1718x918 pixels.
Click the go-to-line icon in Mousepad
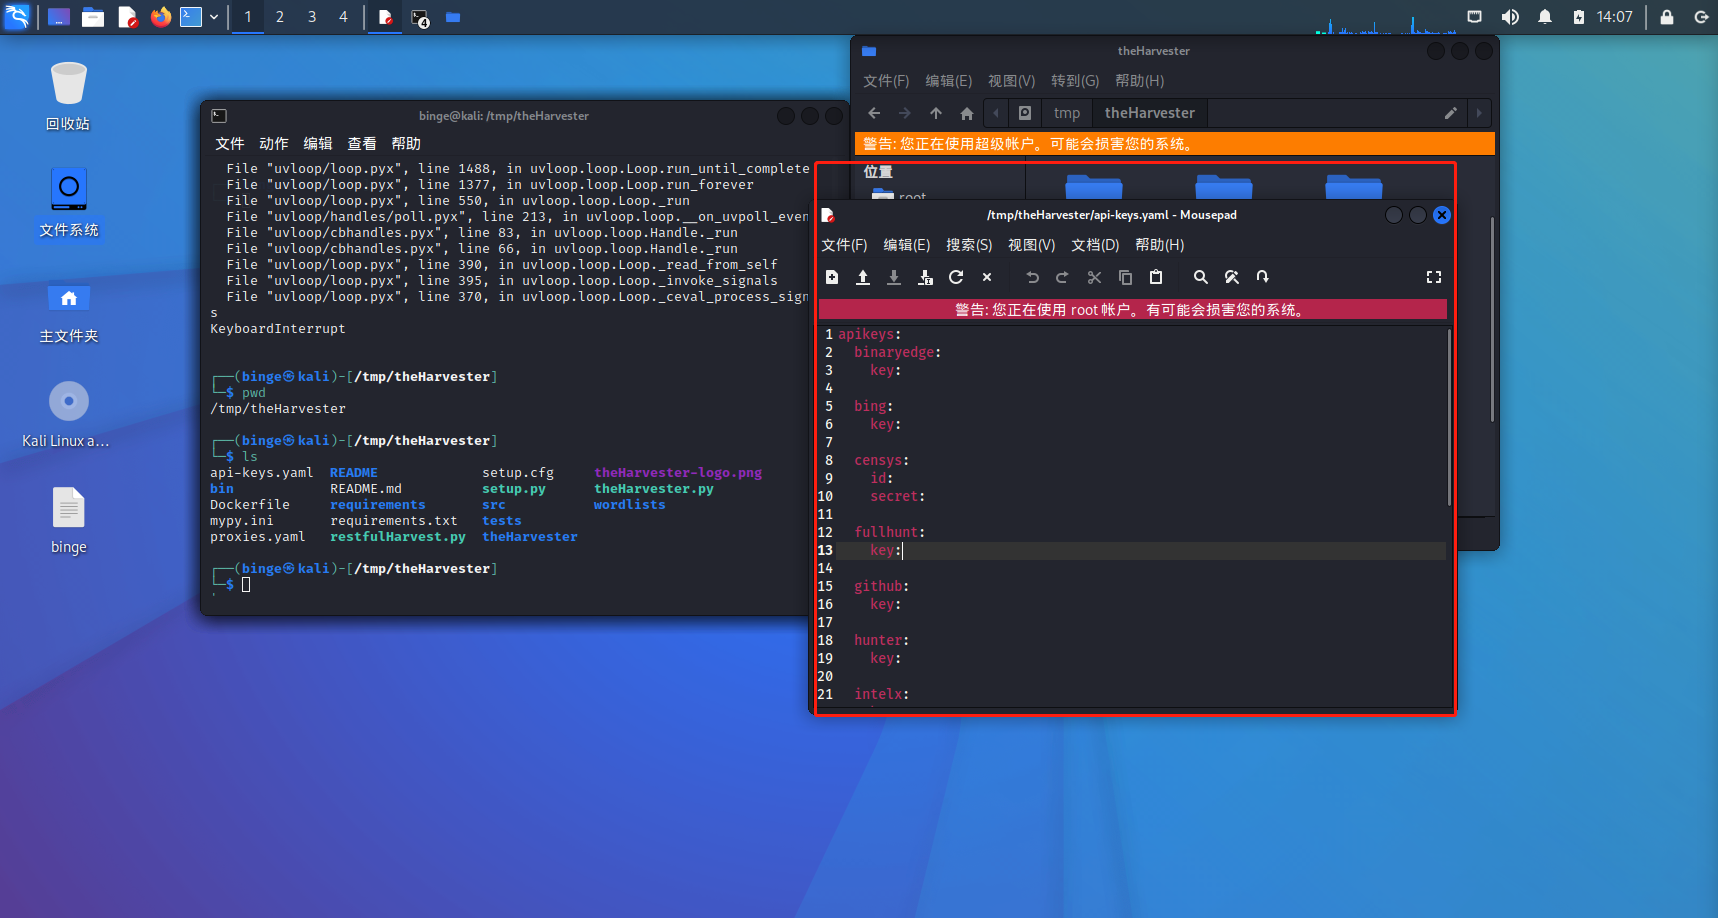(1263, 277)
